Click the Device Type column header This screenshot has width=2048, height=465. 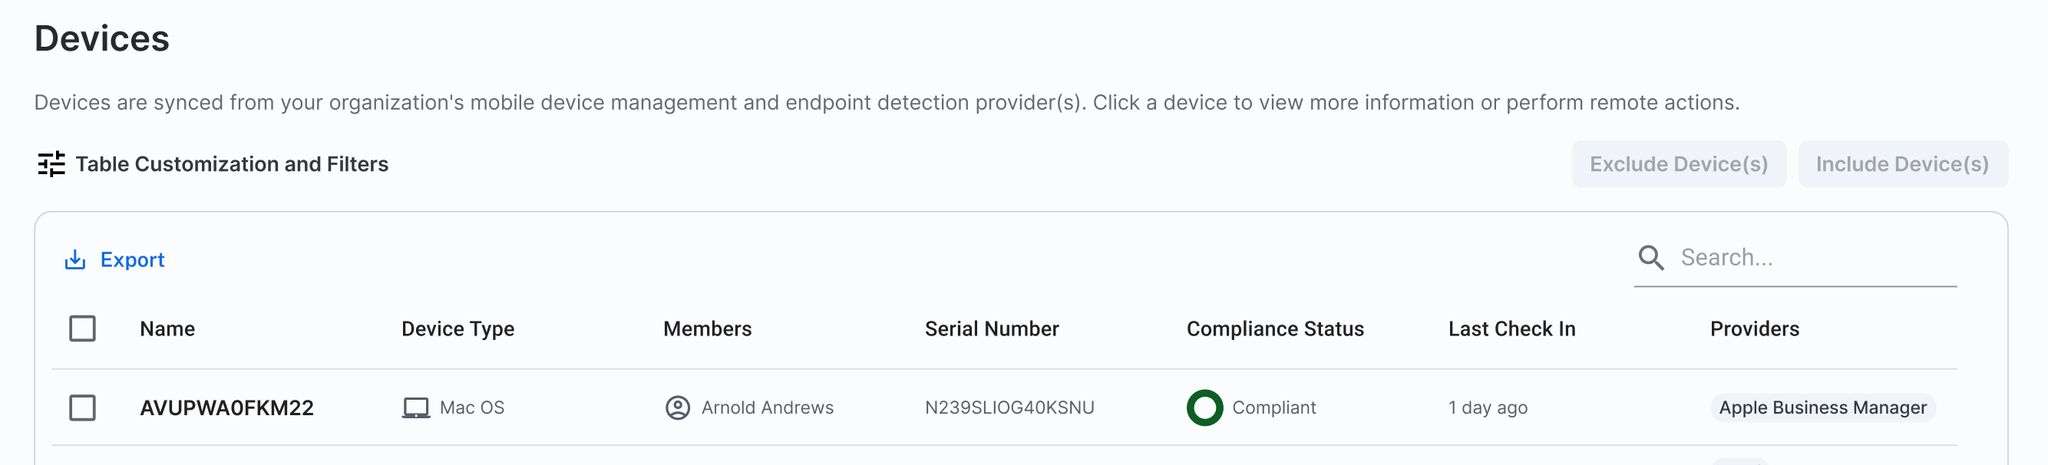(x=458, y=329)
